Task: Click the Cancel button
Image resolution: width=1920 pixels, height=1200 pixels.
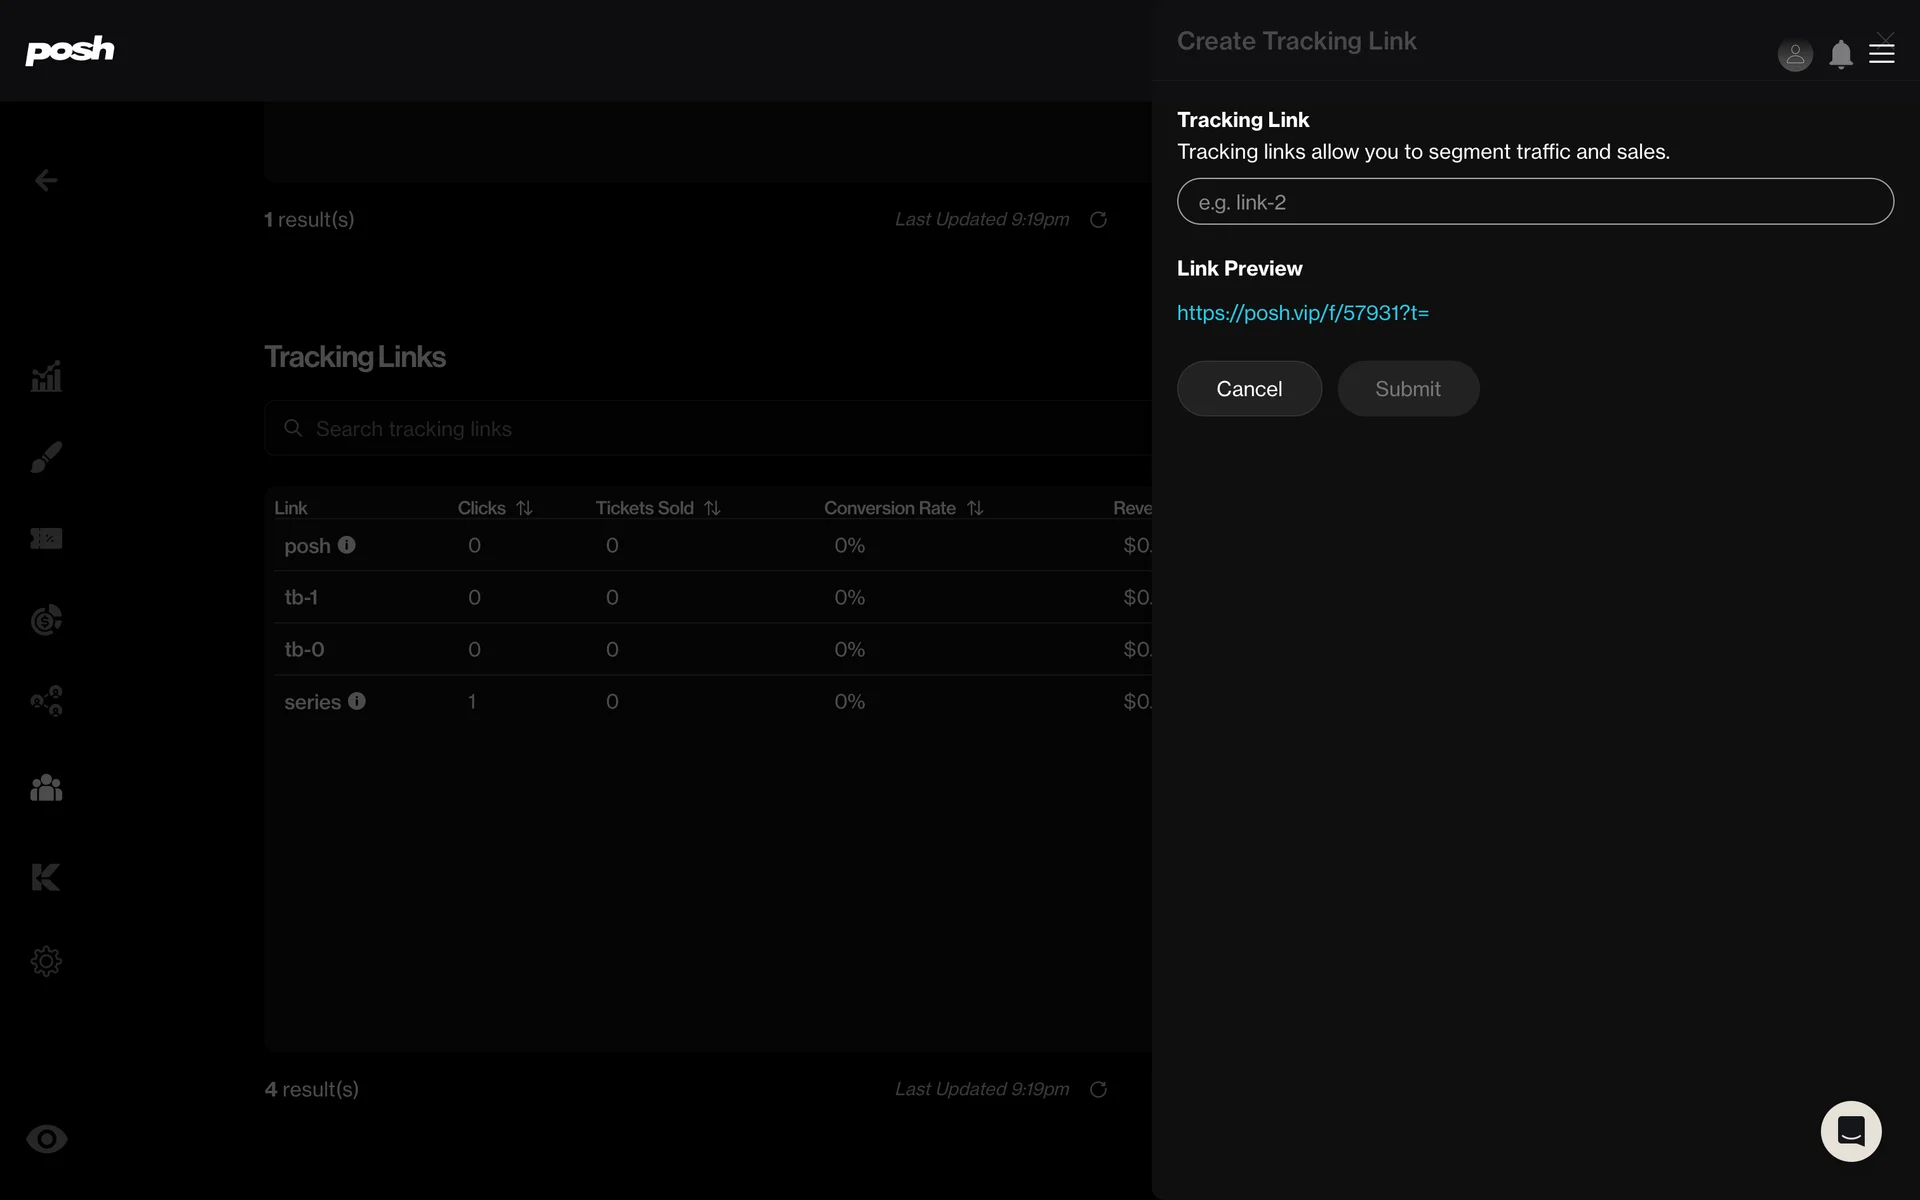Action: click(1249, 389)
